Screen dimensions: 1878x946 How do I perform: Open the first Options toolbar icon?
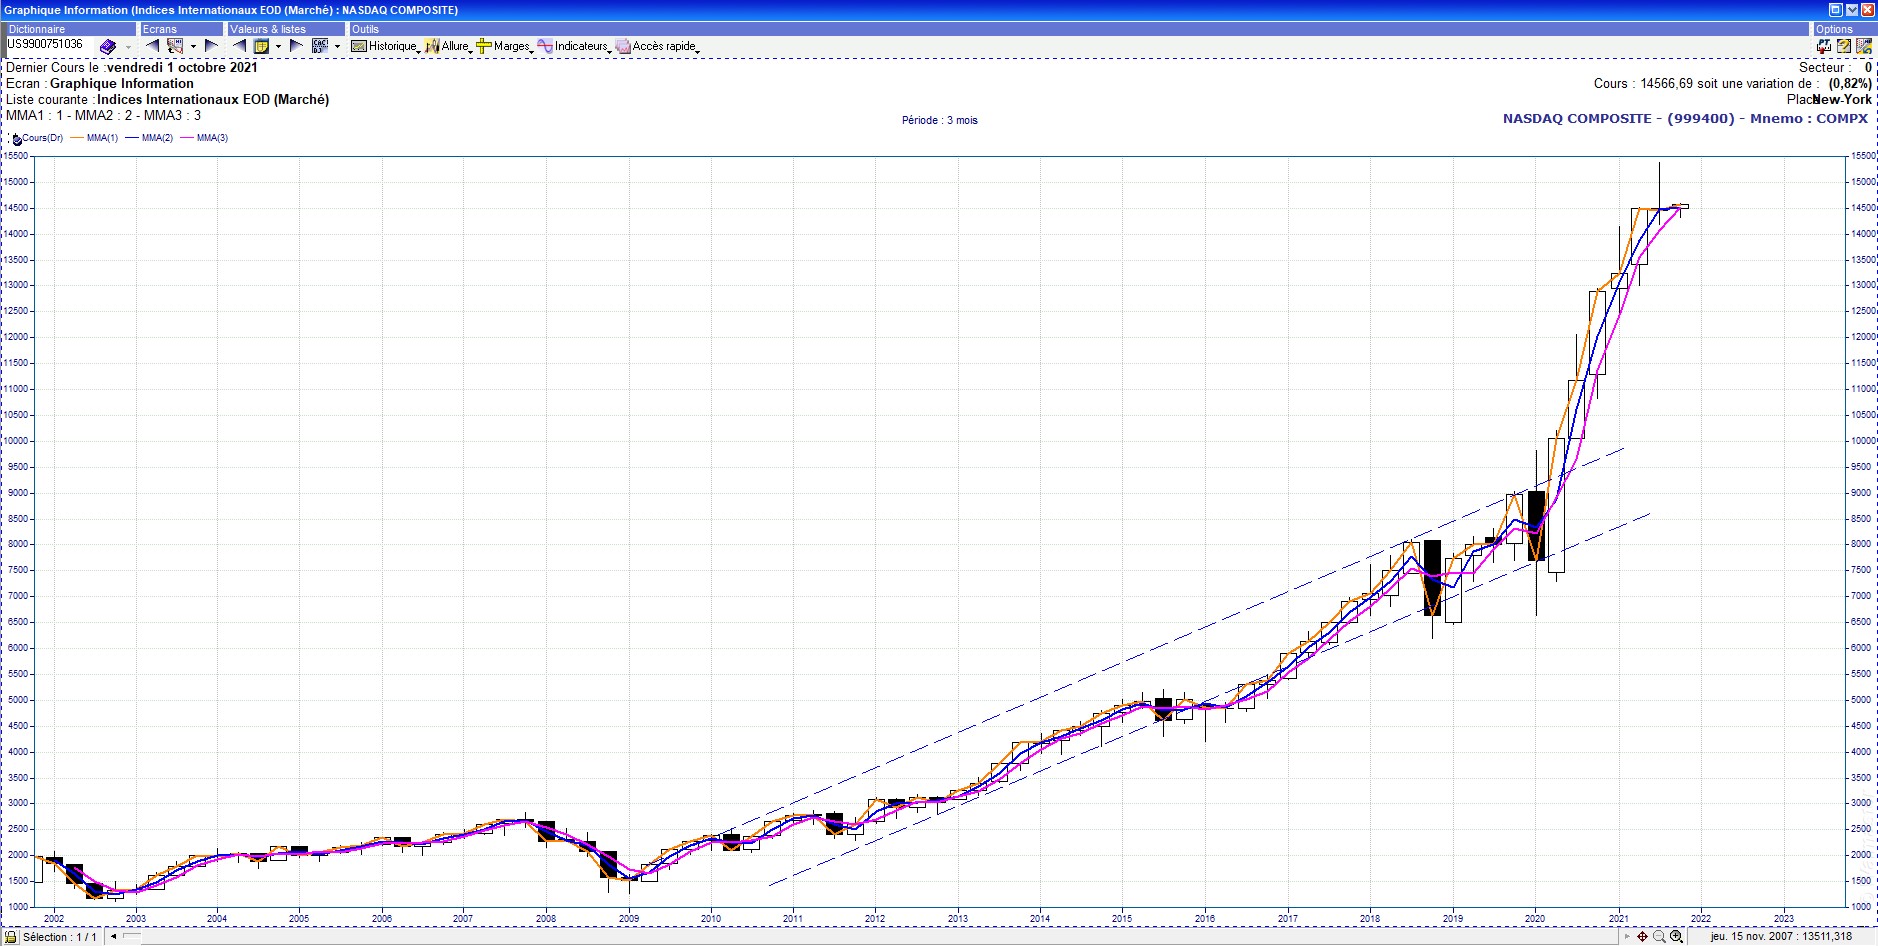(x=1824, y=46)
